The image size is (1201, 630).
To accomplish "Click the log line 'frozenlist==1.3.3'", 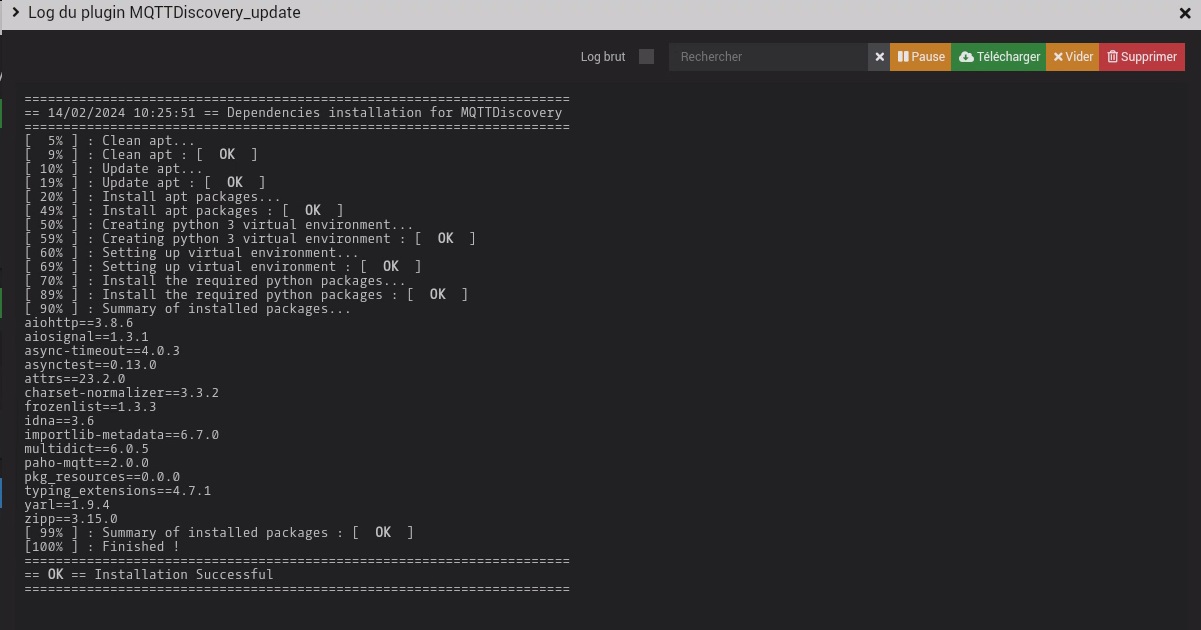I will (91, 407).
